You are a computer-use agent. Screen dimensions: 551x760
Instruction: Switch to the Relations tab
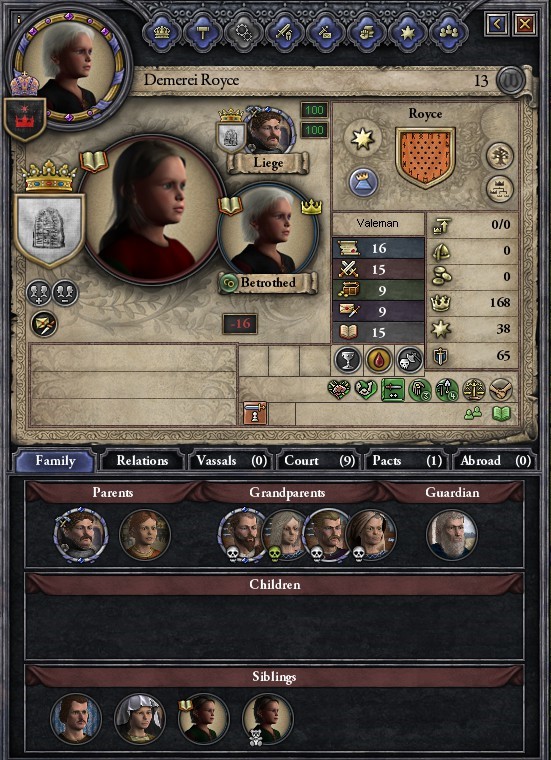pyautogui.click(x=142, y=461)
